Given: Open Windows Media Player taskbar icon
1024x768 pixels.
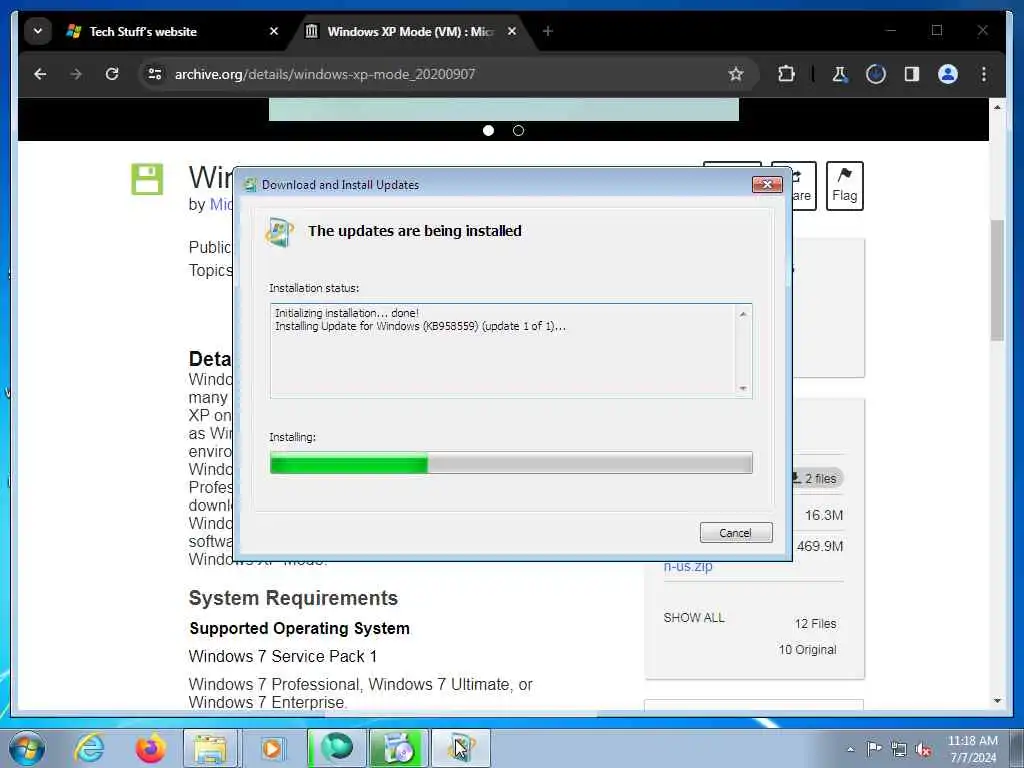Looking at the screenshot, I should click(272, 748).
